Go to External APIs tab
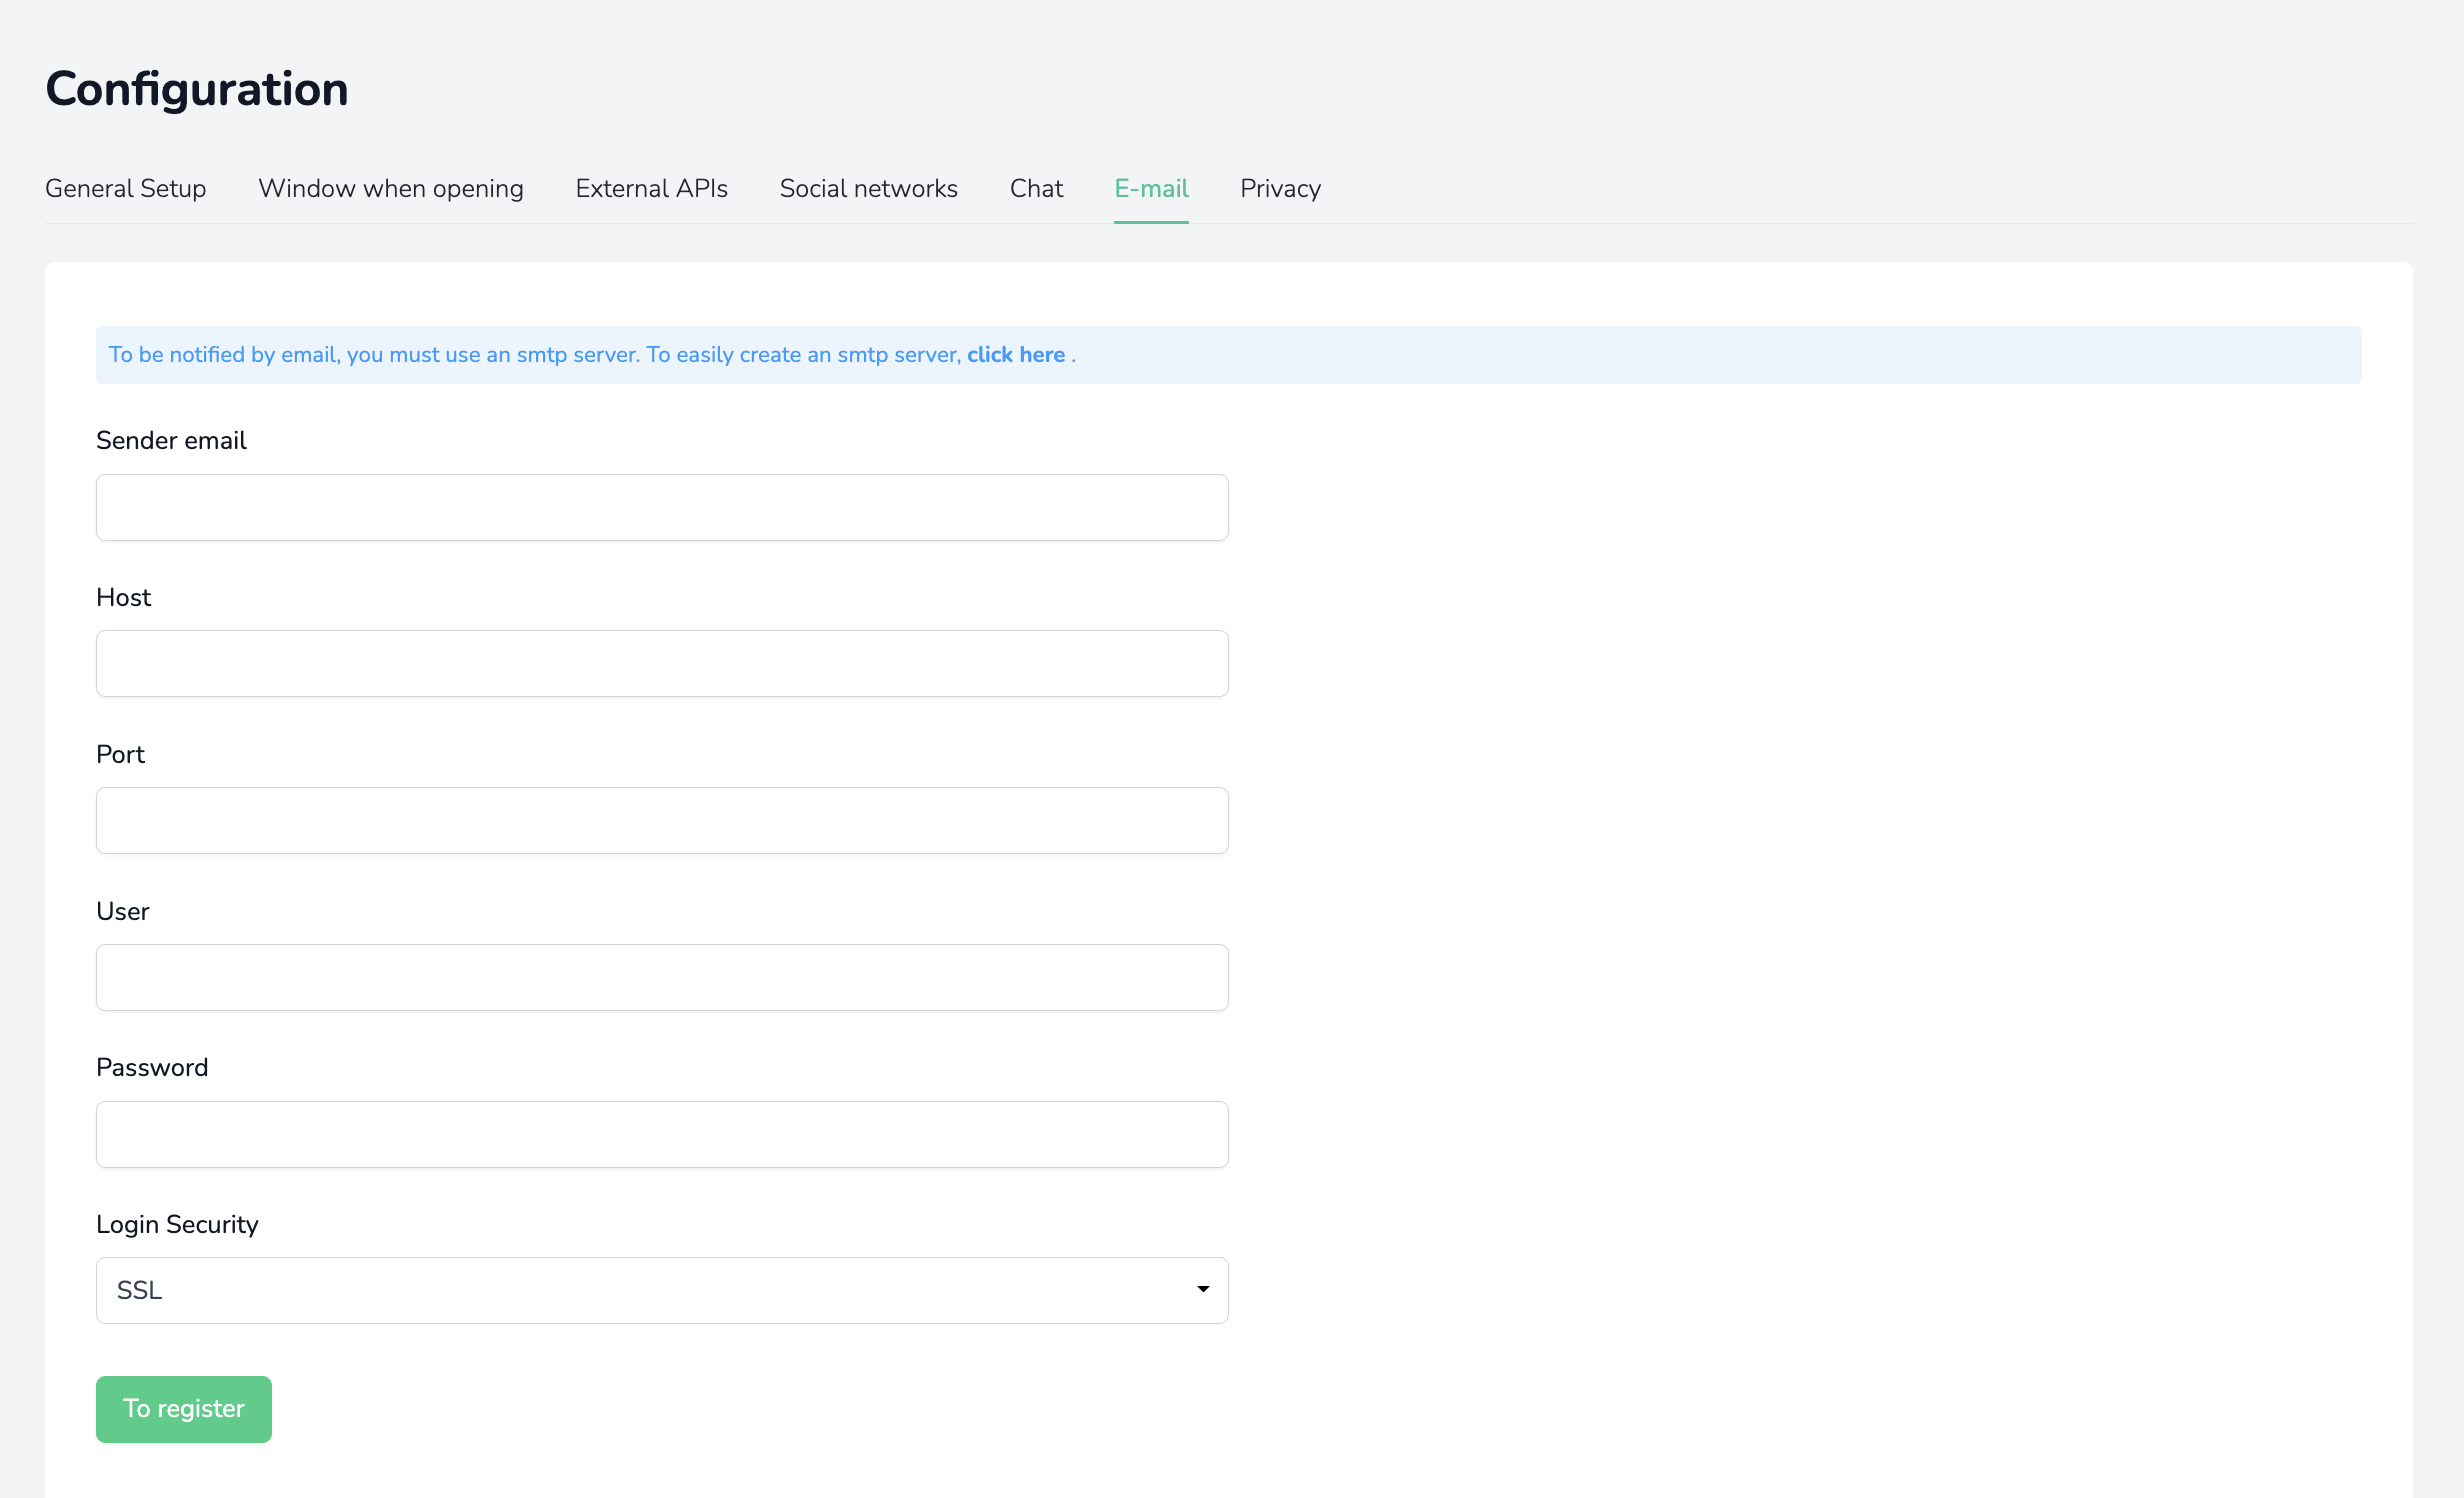Screen dimensions: 2464x1498 point(651,188)
